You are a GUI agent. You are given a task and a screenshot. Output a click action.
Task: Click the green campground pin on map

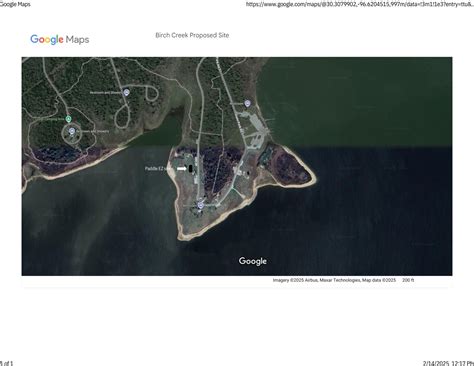tap(68, 119)
